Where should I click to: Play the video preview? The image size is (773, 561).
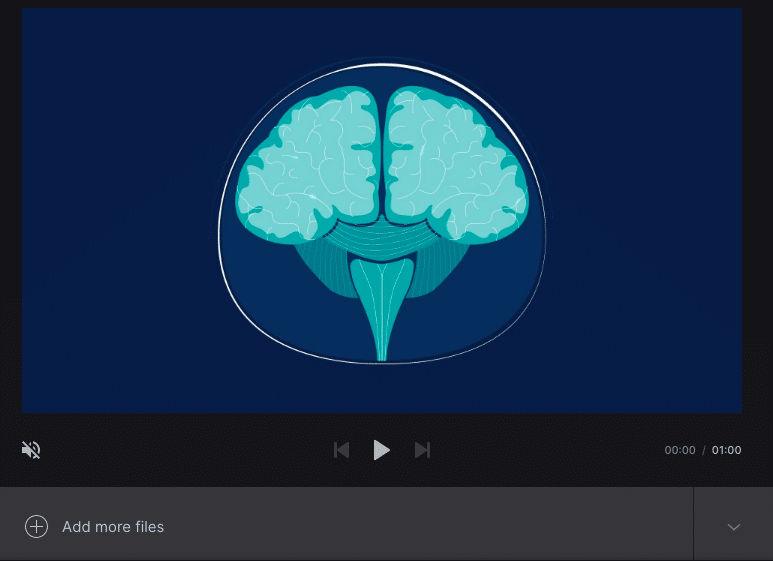[x=382, y=450]
